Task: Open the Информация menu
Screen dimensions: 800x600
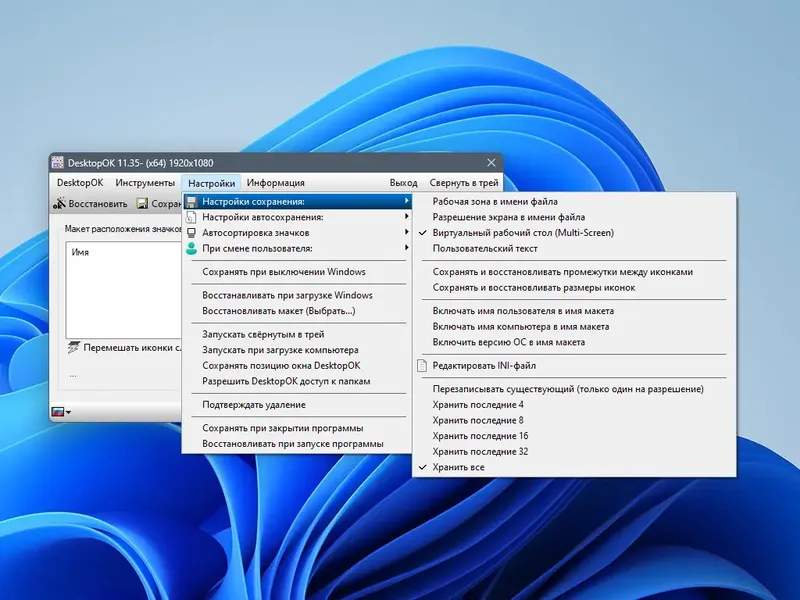Action: 276,183
